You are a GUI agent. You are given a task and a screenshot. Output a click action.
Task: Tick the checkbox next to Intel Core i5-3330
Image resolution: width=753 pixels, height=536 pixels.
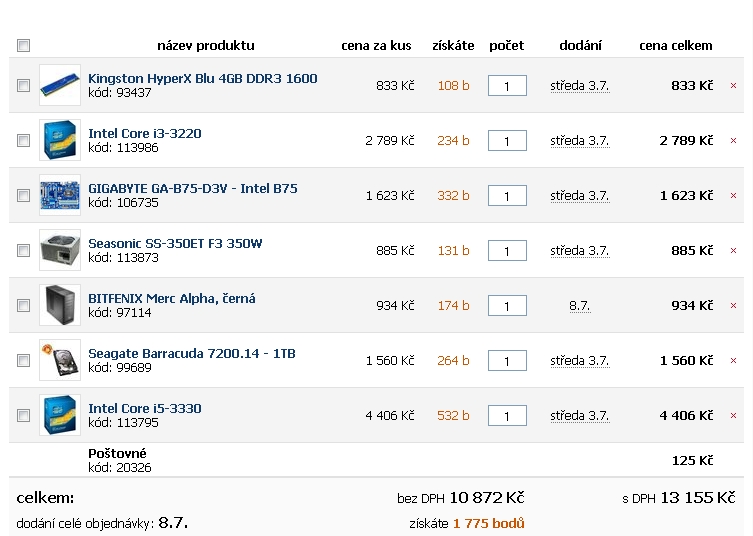coord(24,415)
